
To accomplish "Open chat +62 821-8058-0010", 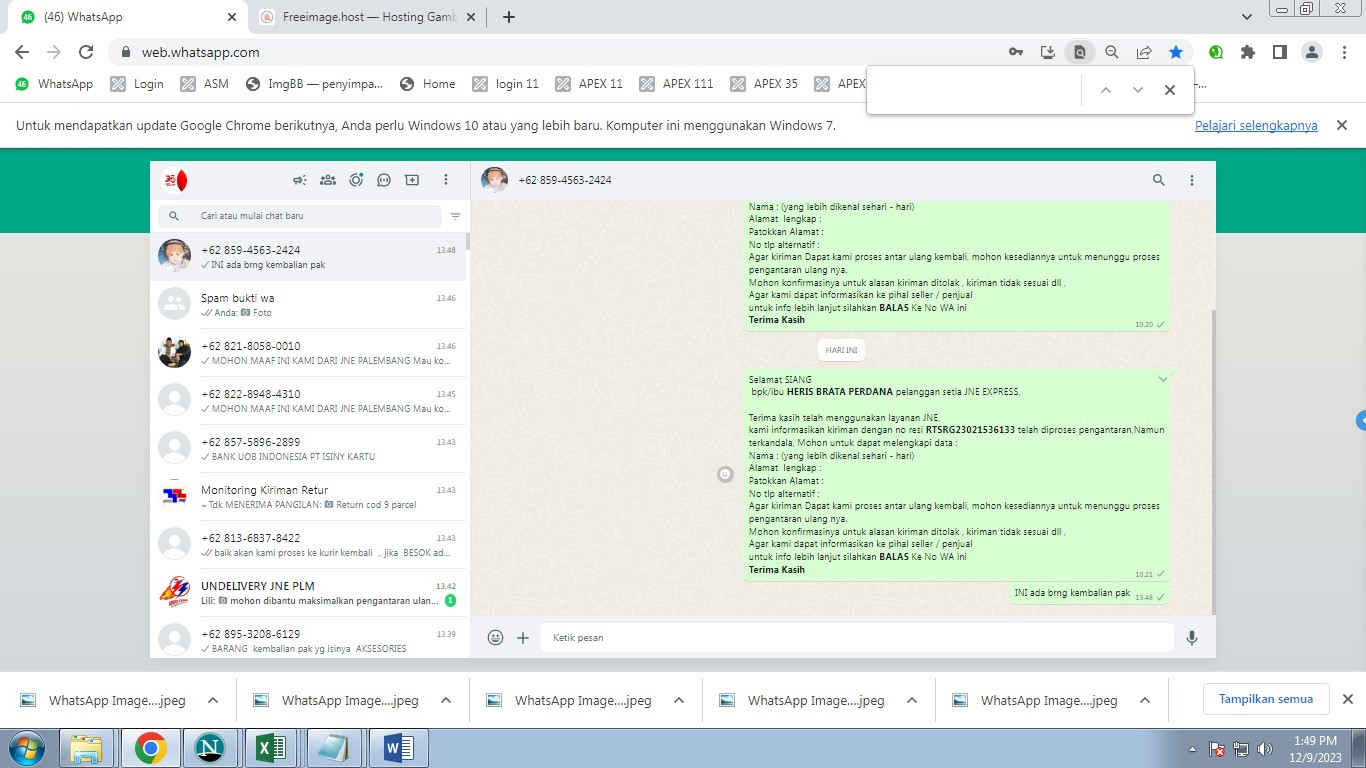I will [x=308, y=353].
